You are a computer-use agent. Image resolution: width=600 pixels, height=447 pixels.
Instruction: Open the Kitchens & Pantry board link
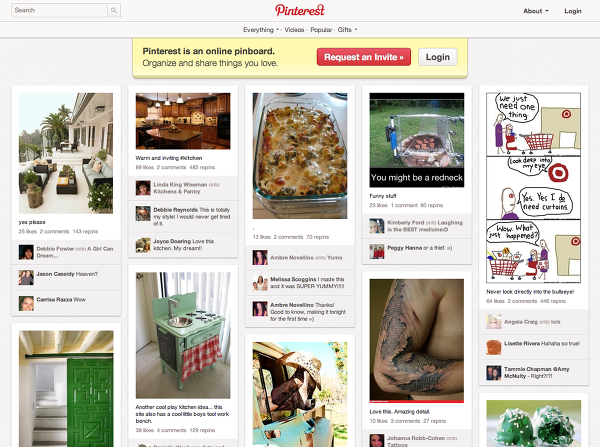tap(177, 191)
